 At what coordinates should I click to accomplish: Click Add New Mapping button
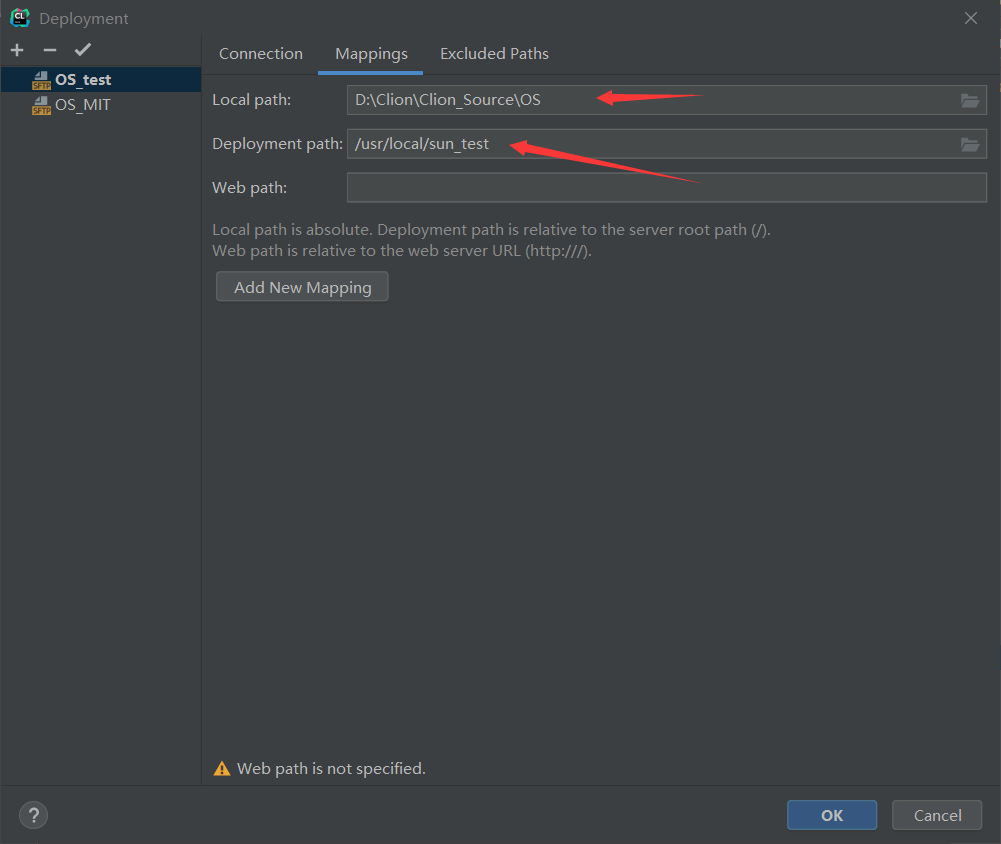coord(302,287)
